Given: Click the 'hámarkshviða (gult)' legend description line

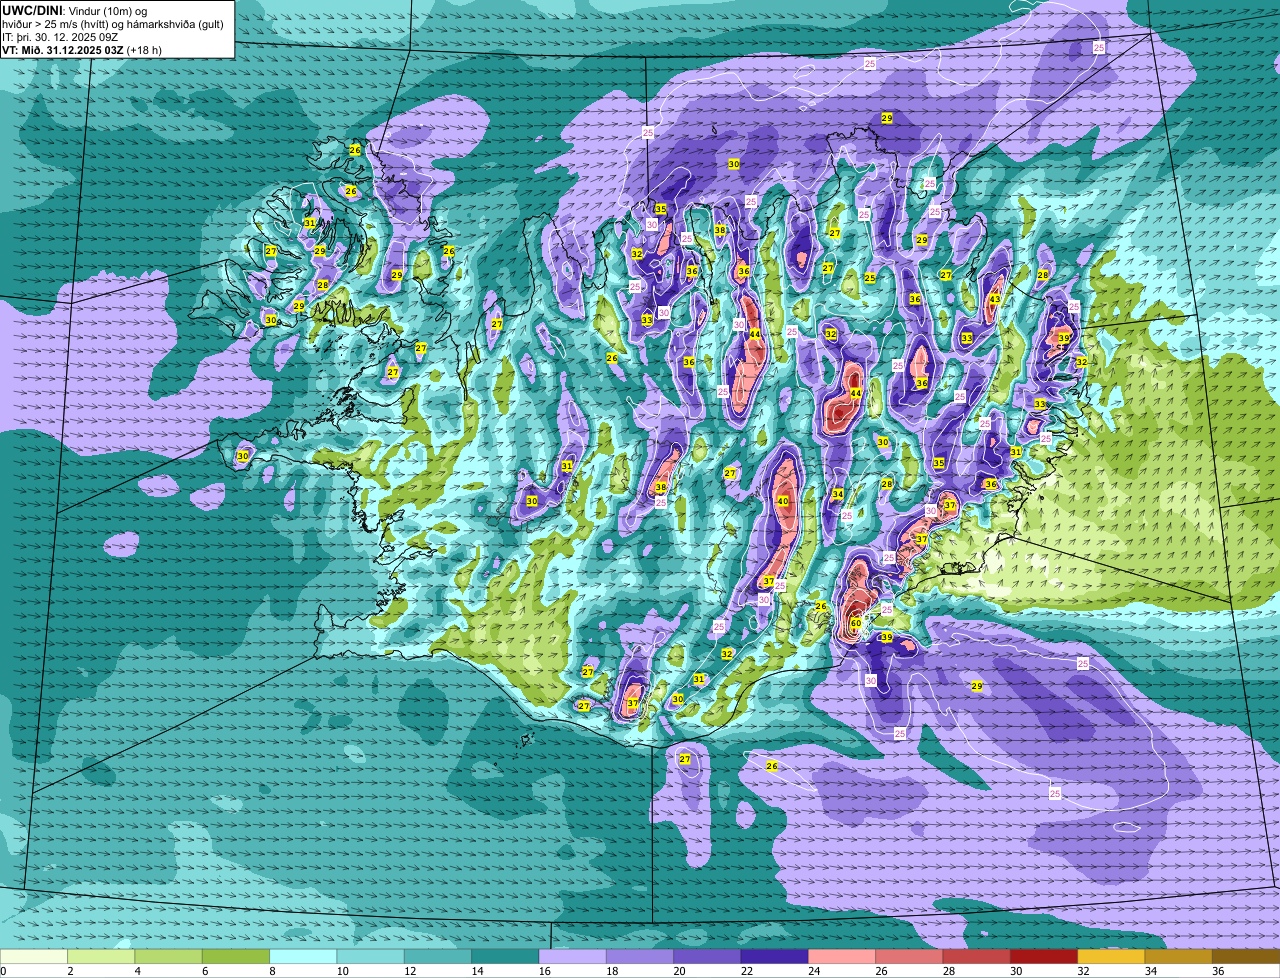Looking at the screenshot, I should (113, 24).
